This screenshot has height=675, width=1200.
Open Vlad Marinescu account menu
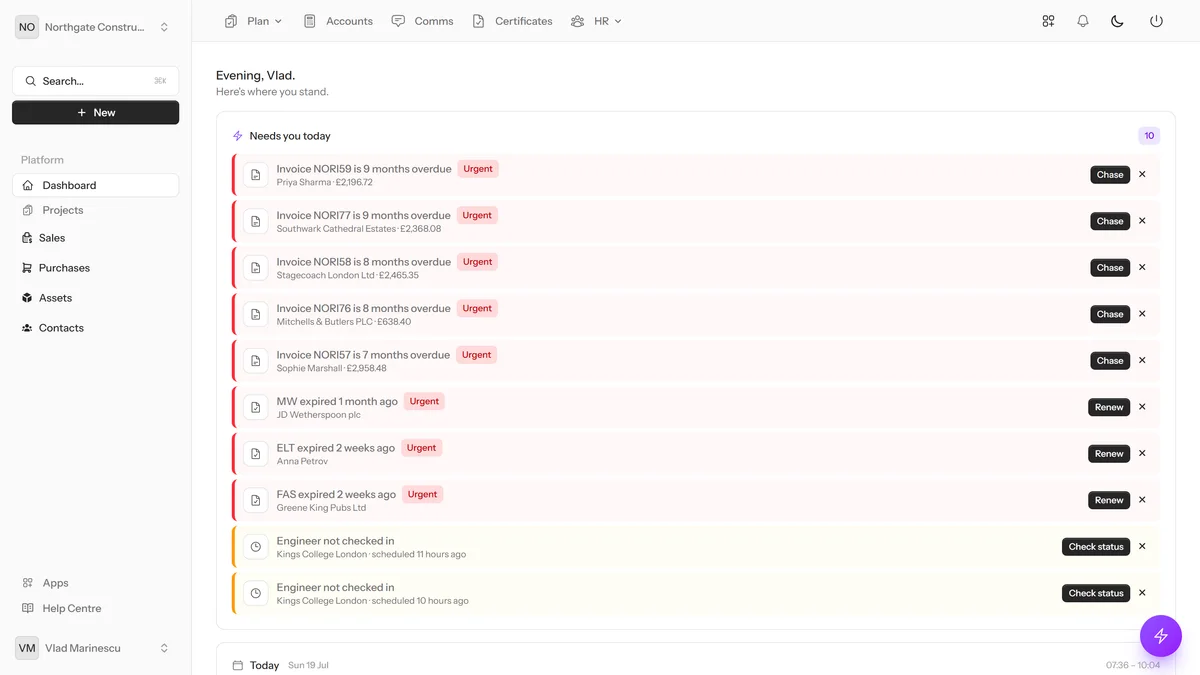pyautogui.click(x=95, y=648)
